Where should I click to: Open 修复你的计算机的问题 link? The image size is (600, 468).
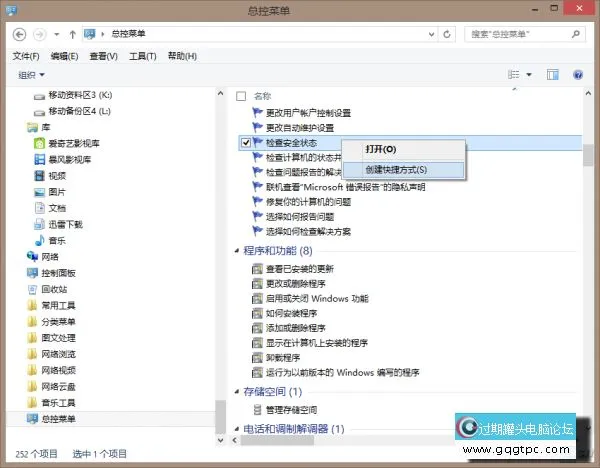(308, 202)
